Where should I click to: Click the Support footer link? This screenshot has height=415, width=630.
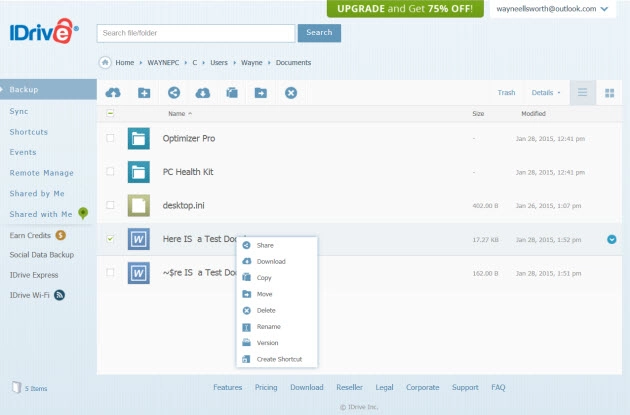(465, 387)
